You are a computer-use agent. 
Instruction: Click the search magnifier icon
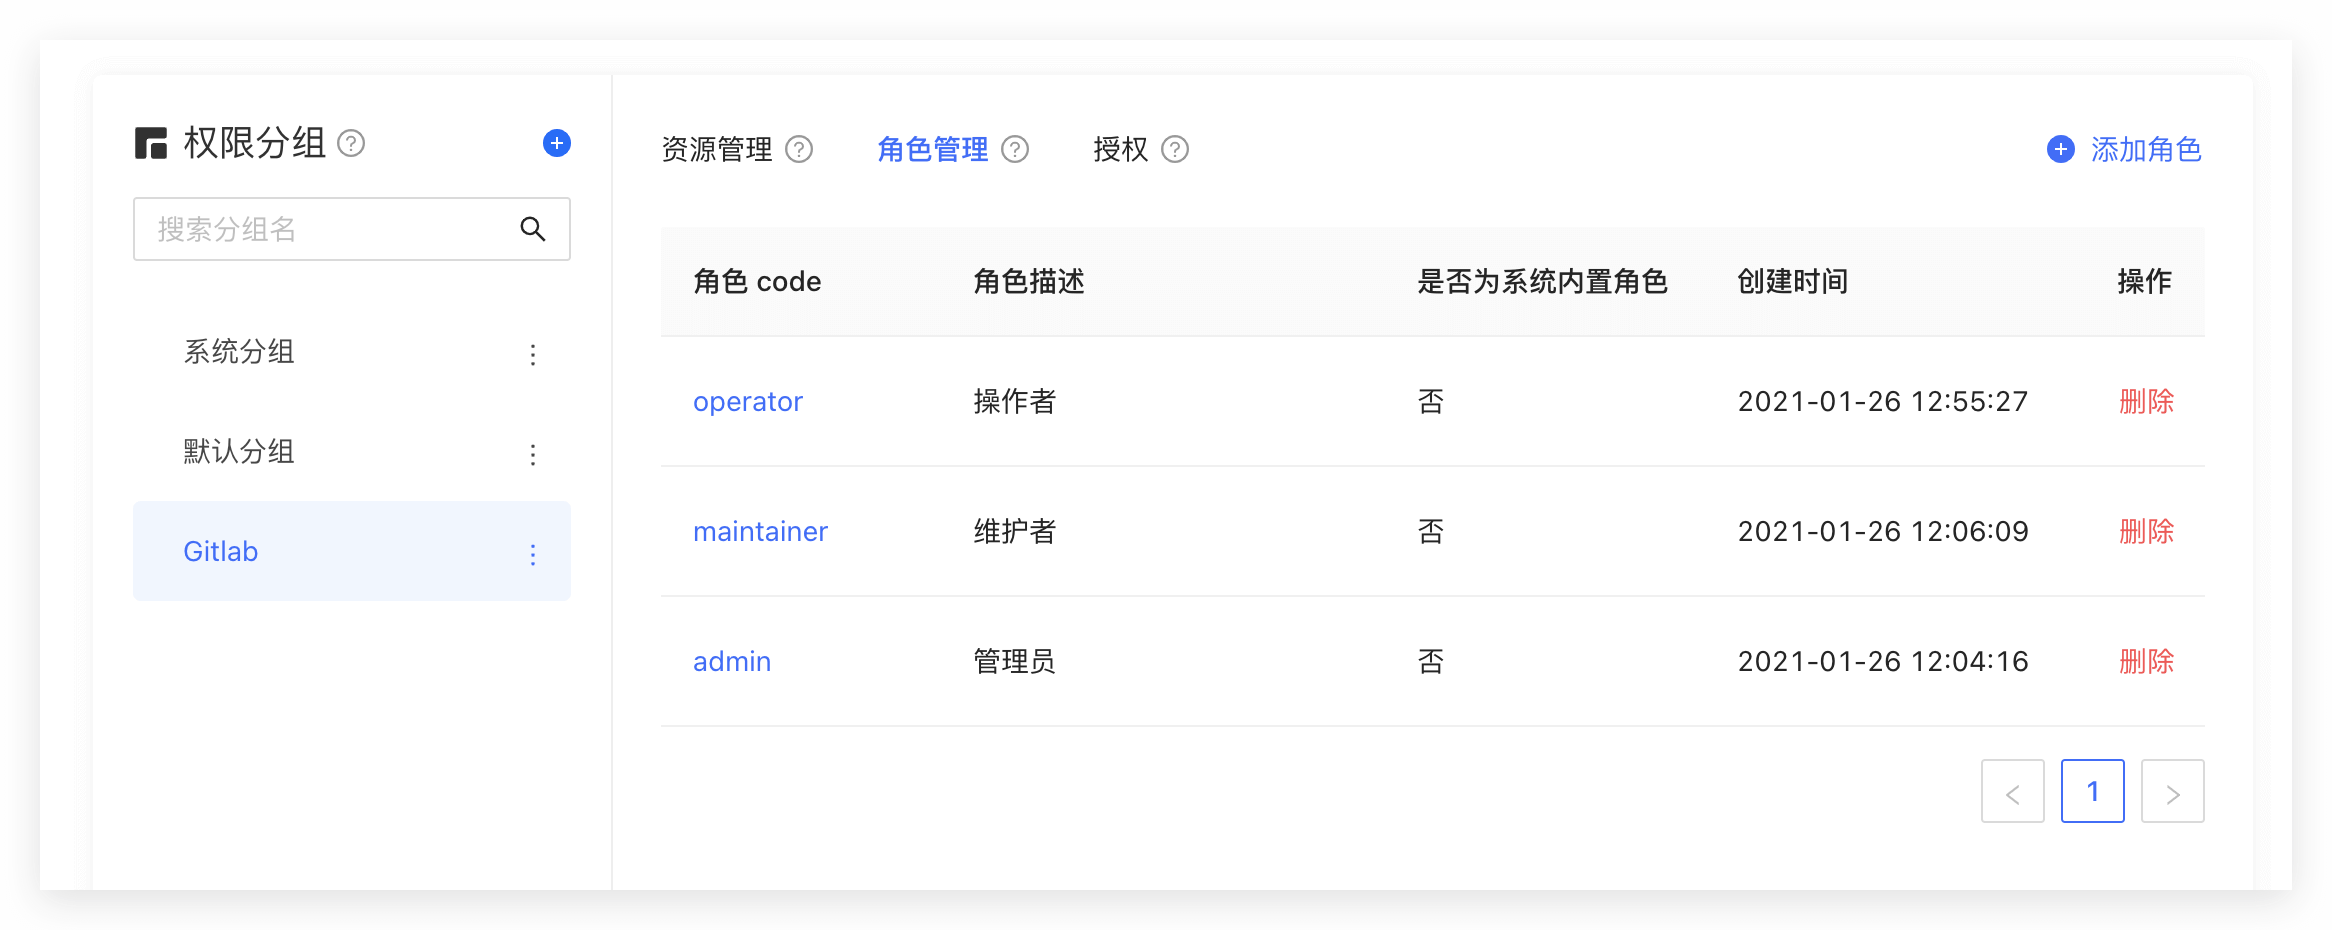click(x=533, y=229)
